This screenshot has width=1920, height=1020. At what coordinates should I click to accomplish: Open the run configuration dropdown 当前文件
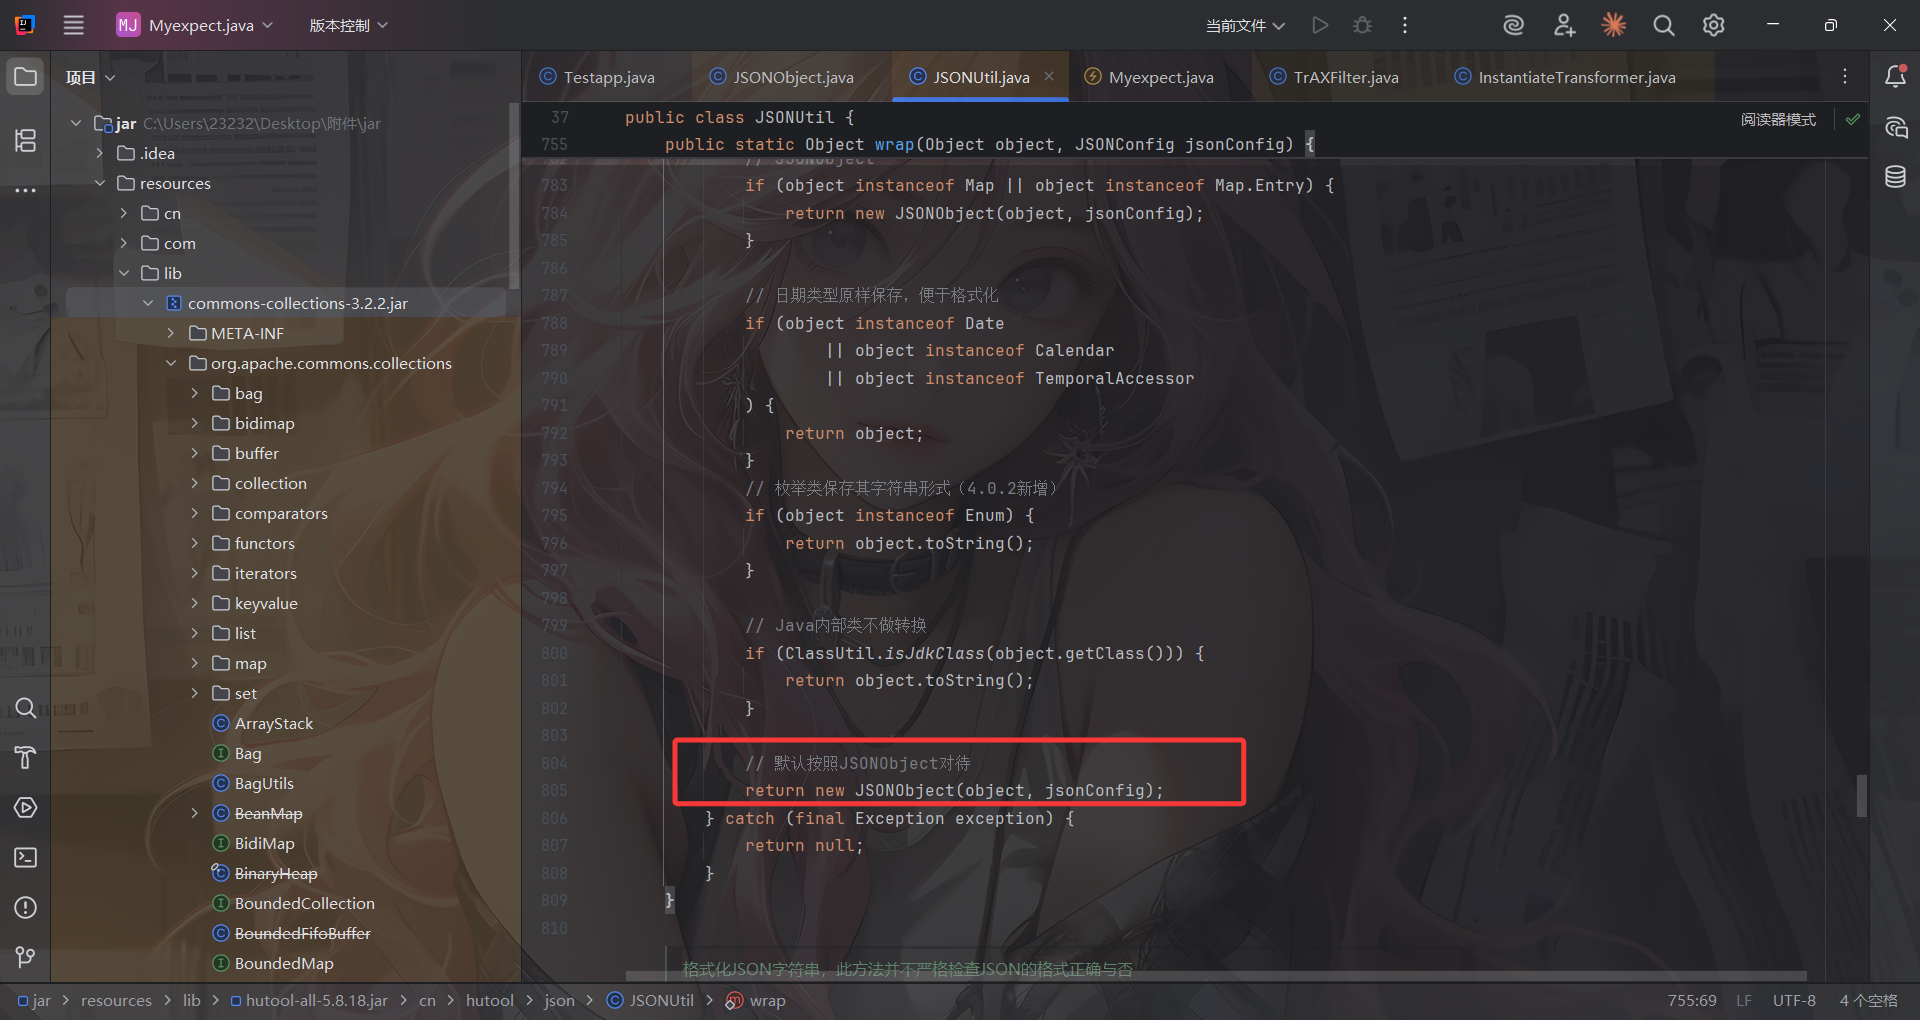1245,25
